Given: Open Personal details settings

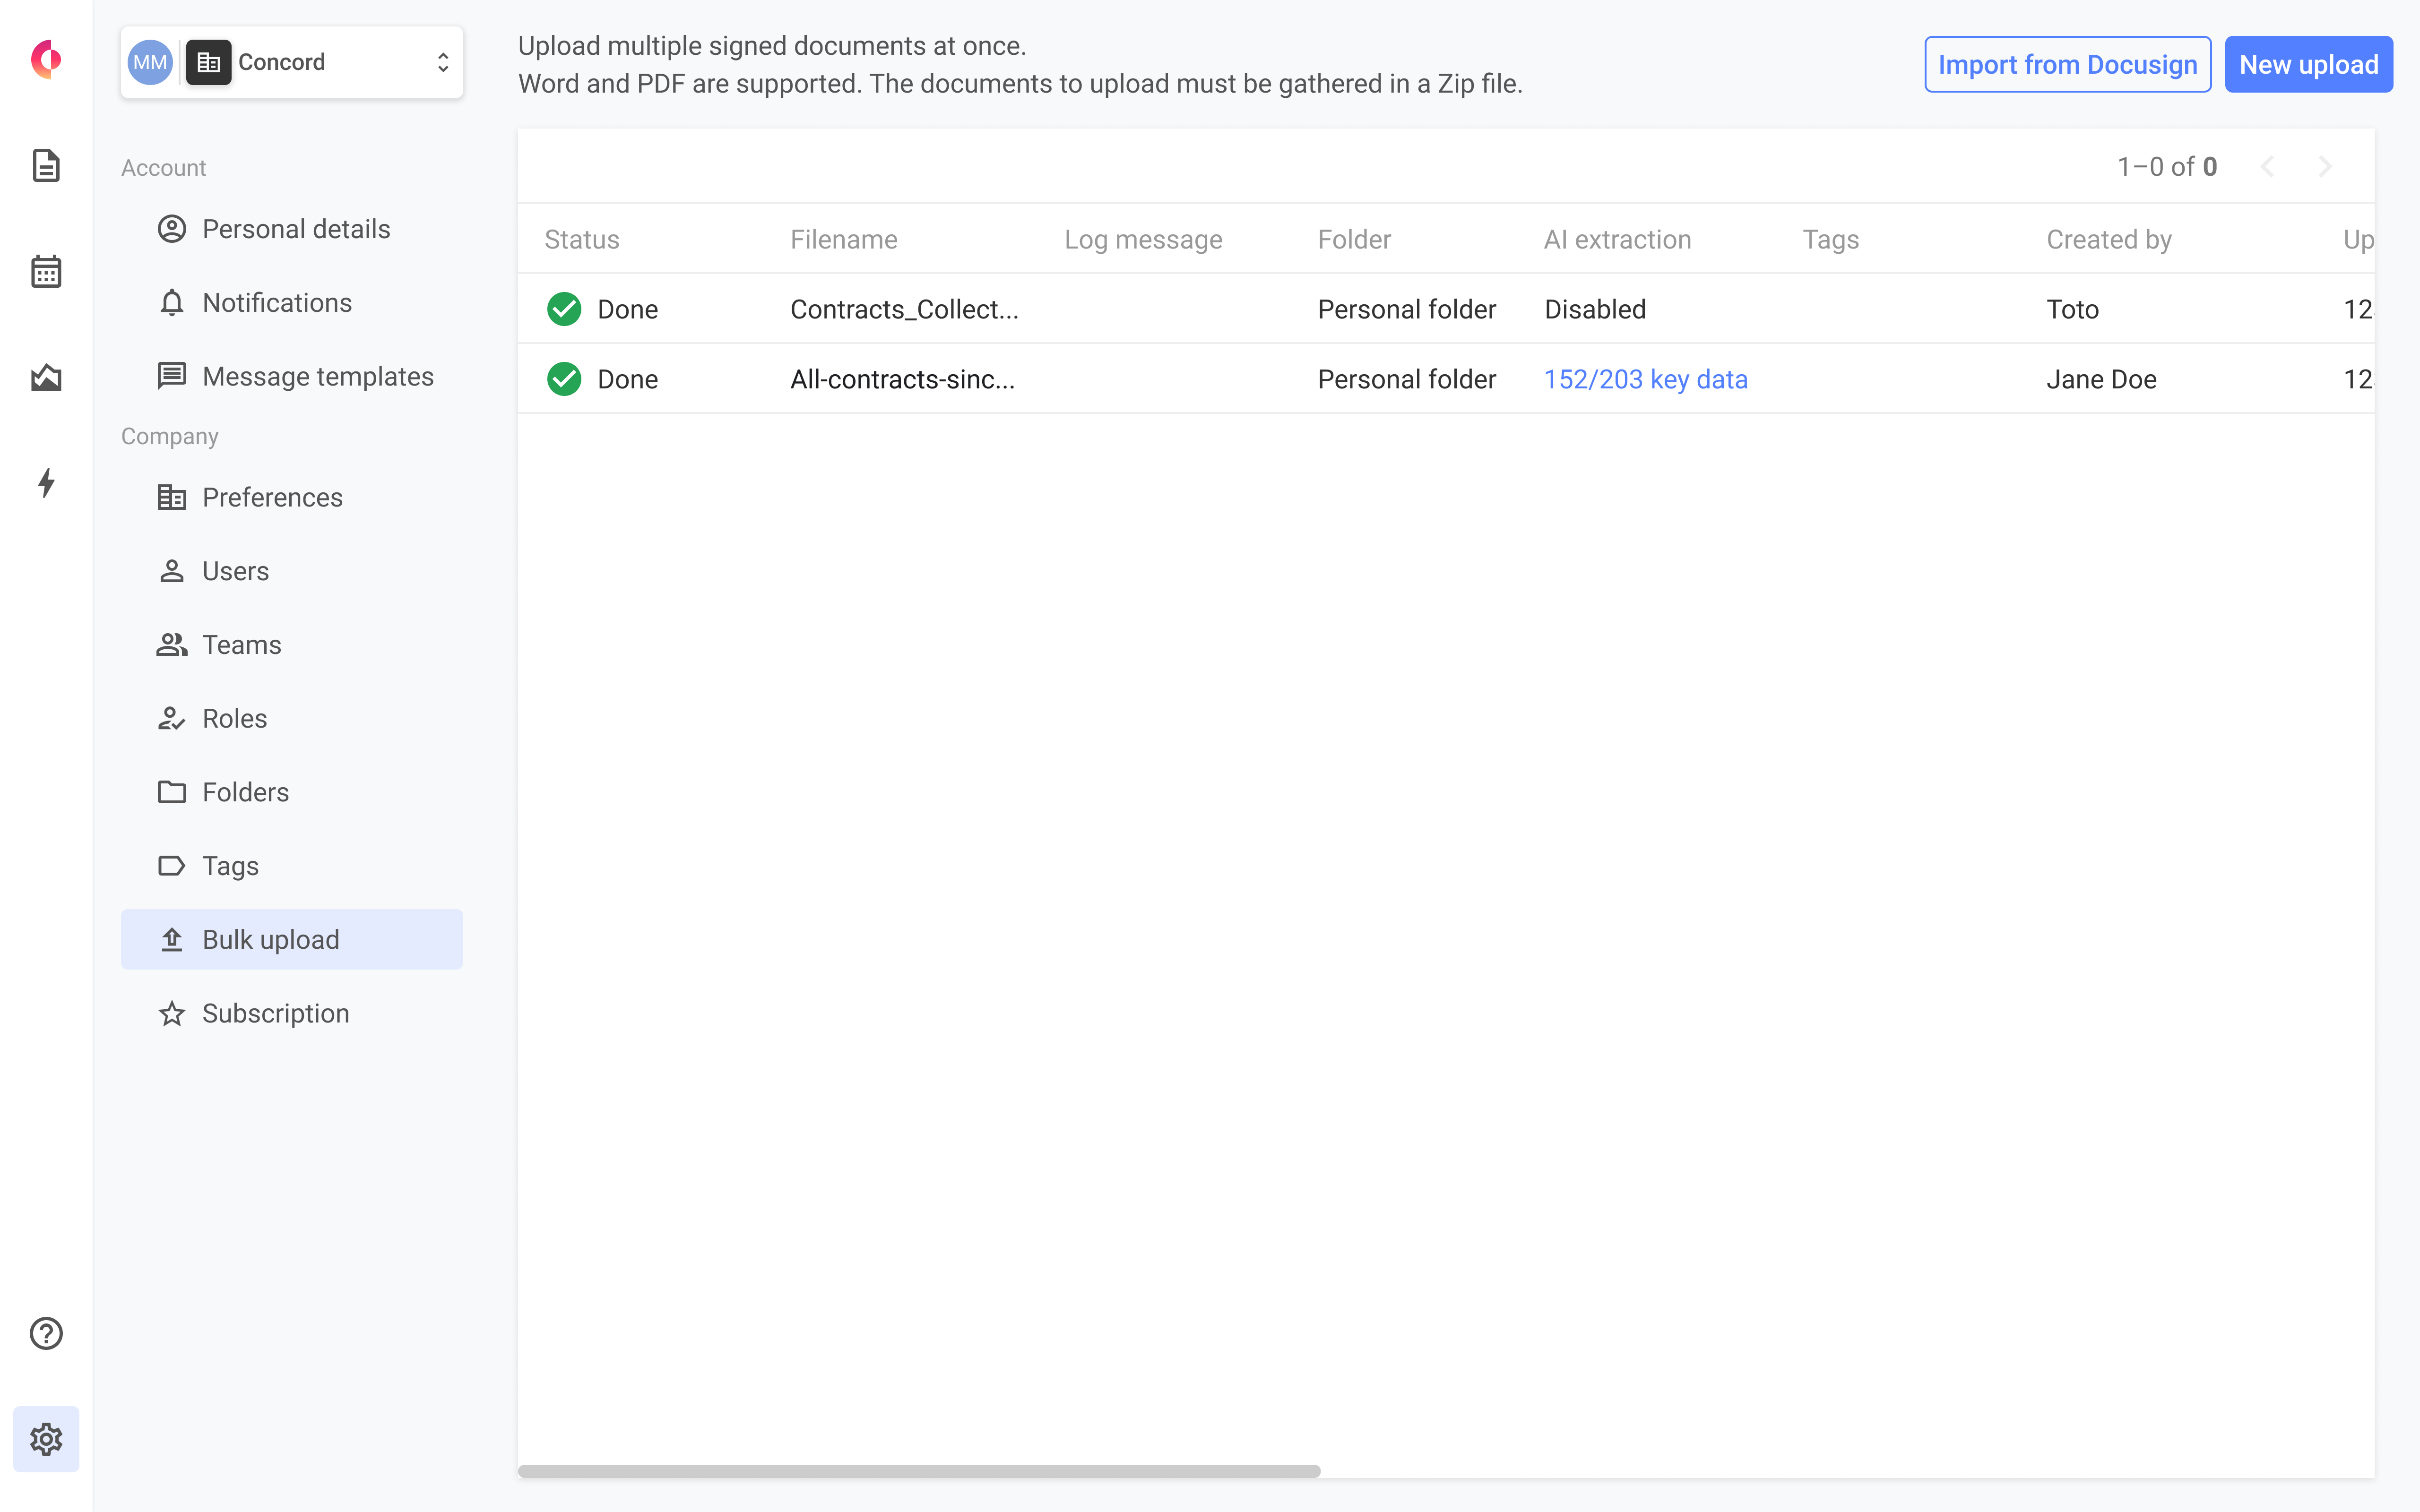Looking at the screenshot, I should pyautogui.click(x=295, y=229).
